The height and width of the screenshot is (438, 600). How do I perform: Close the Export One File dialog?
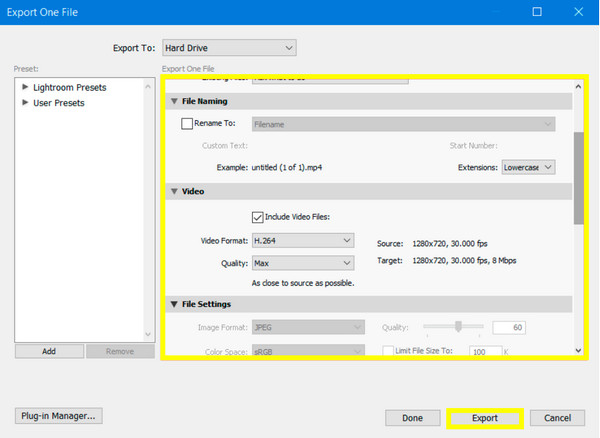pos(579,12)
